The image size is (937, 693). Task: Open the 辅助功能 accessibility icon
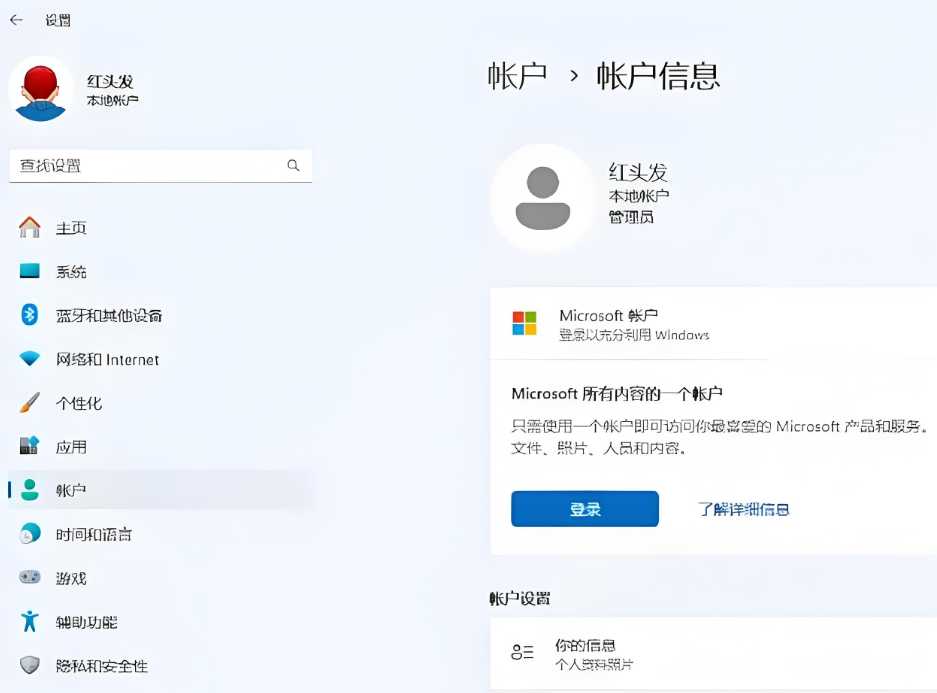point(30,622)
